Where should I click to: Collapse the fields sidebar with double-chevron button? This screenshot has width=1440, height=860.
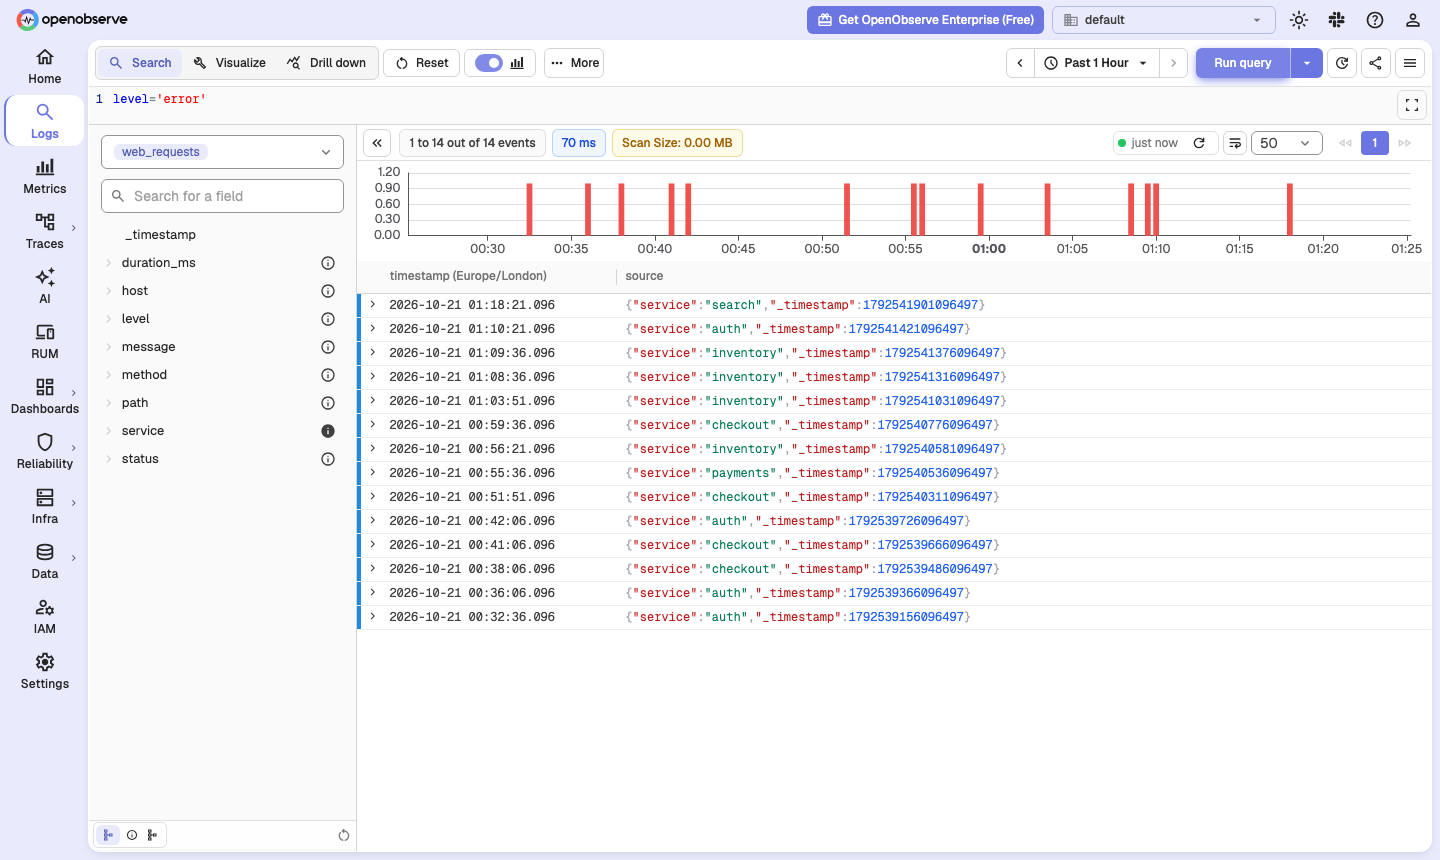[x=377, y=143]
